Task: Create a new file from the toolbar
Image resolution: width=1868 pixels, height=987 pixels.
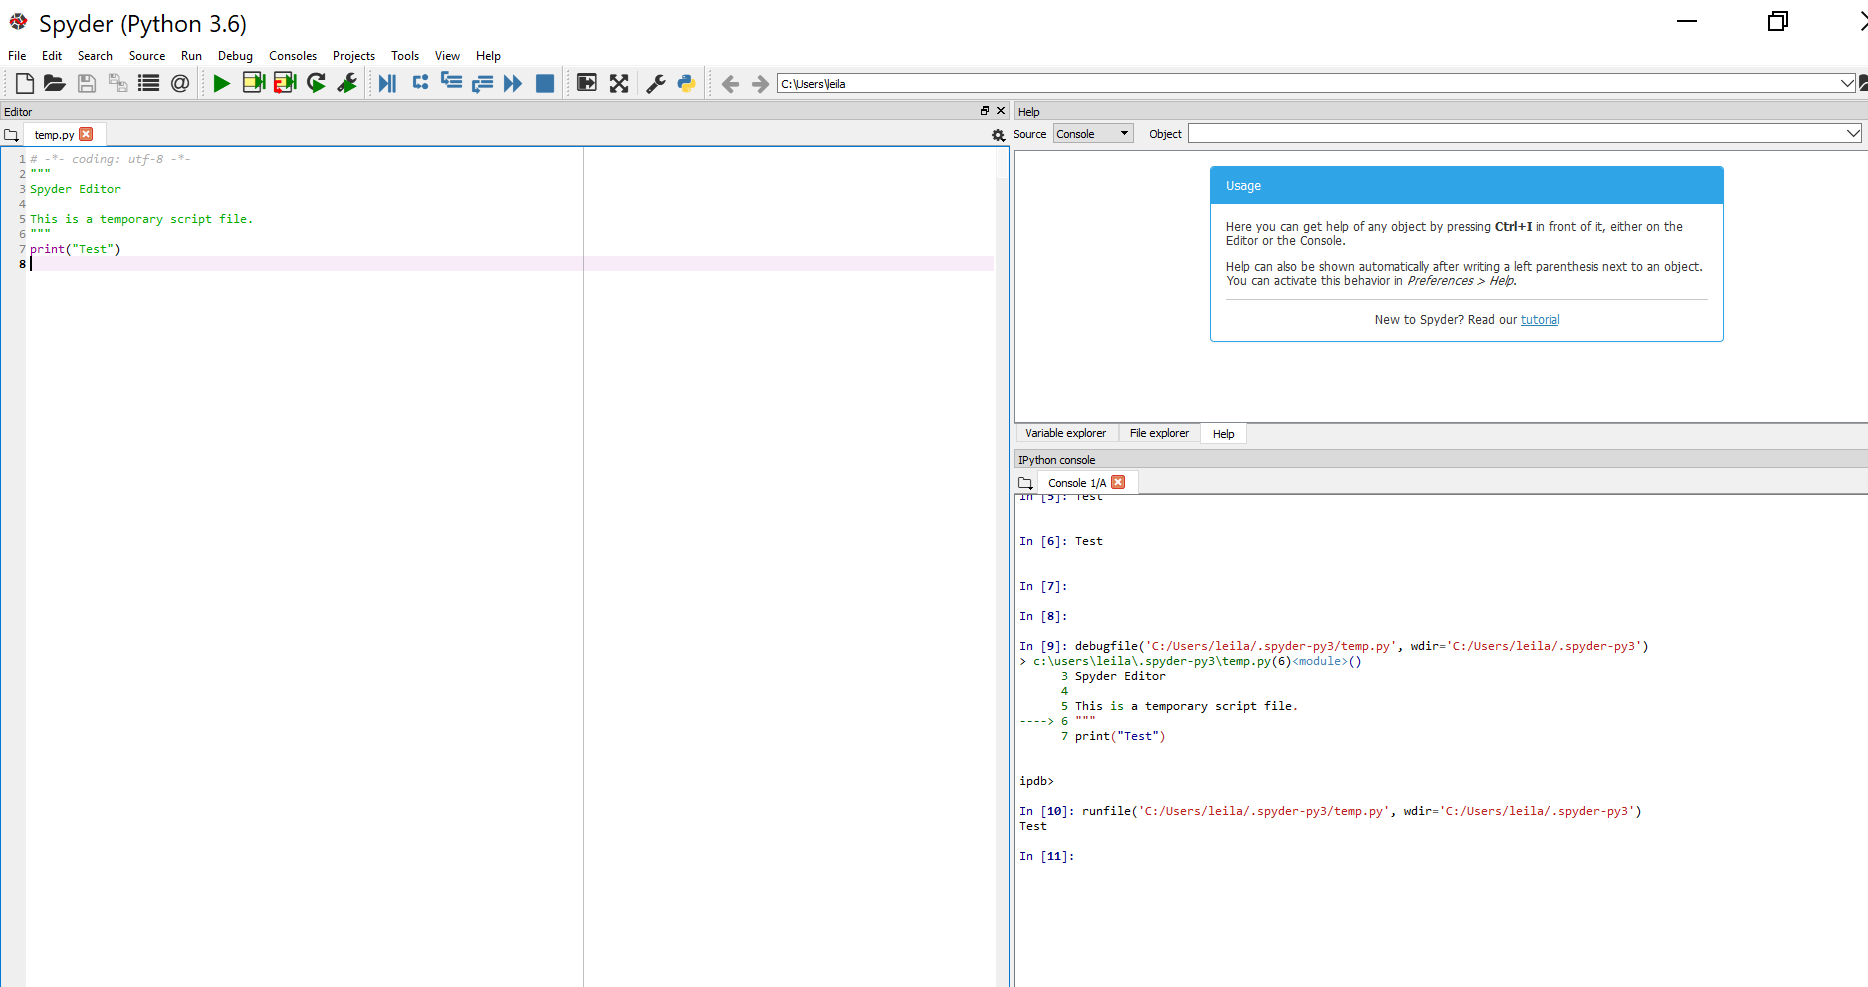Action: 25,84
